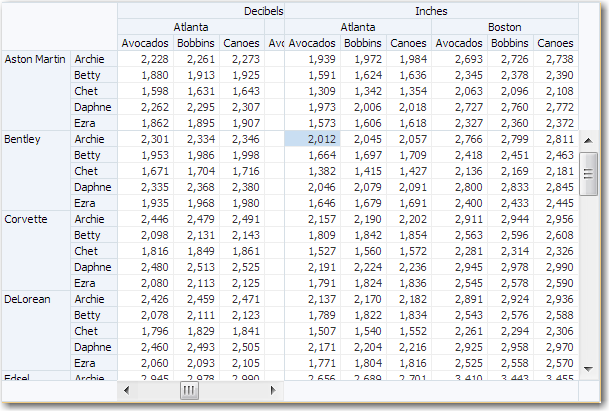609x411 pixels.
Task: Select the Decibels column header
Action: coord(201,11)
